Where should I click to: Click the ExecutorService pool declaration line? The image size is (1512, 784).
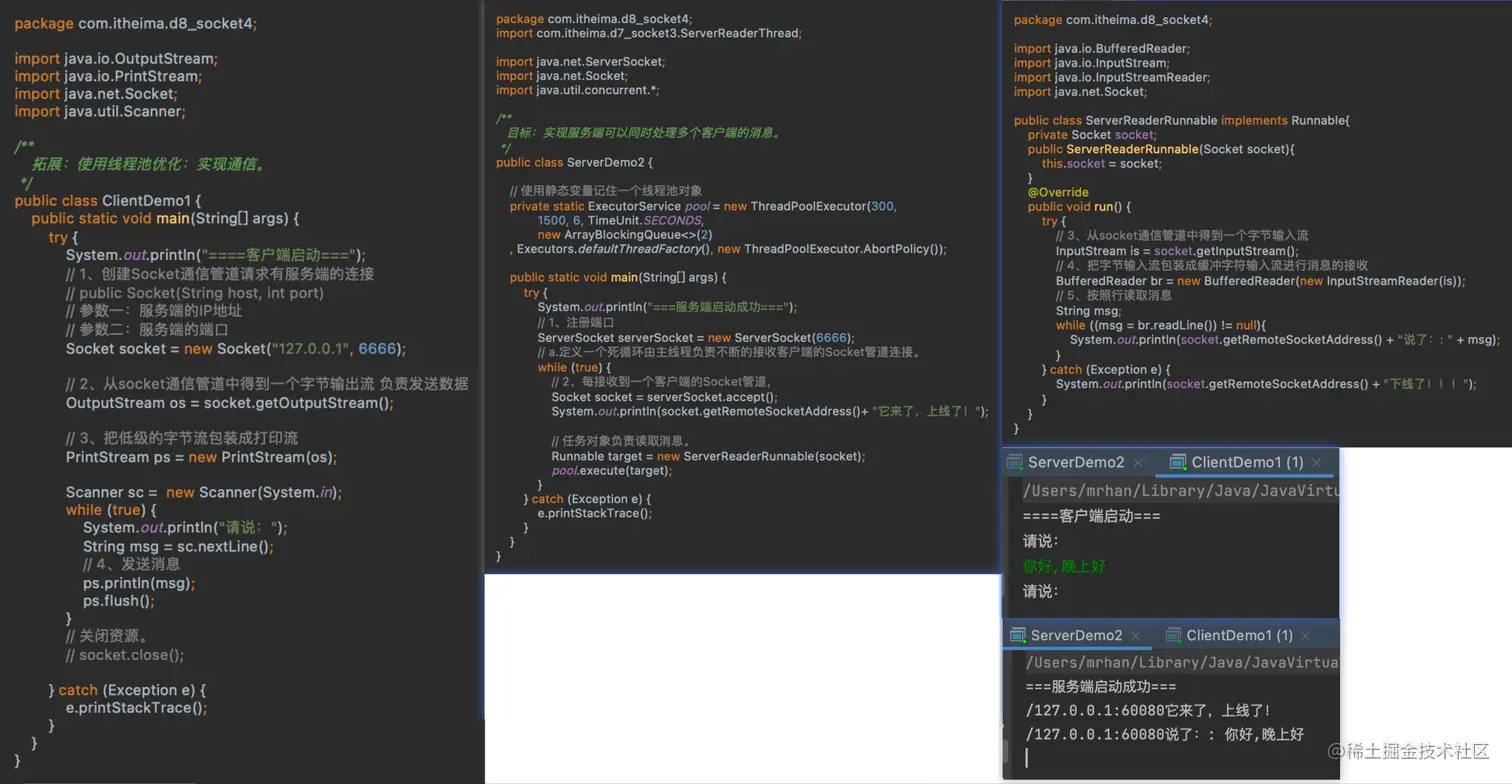pyautogui.click(x=704, y=206)
